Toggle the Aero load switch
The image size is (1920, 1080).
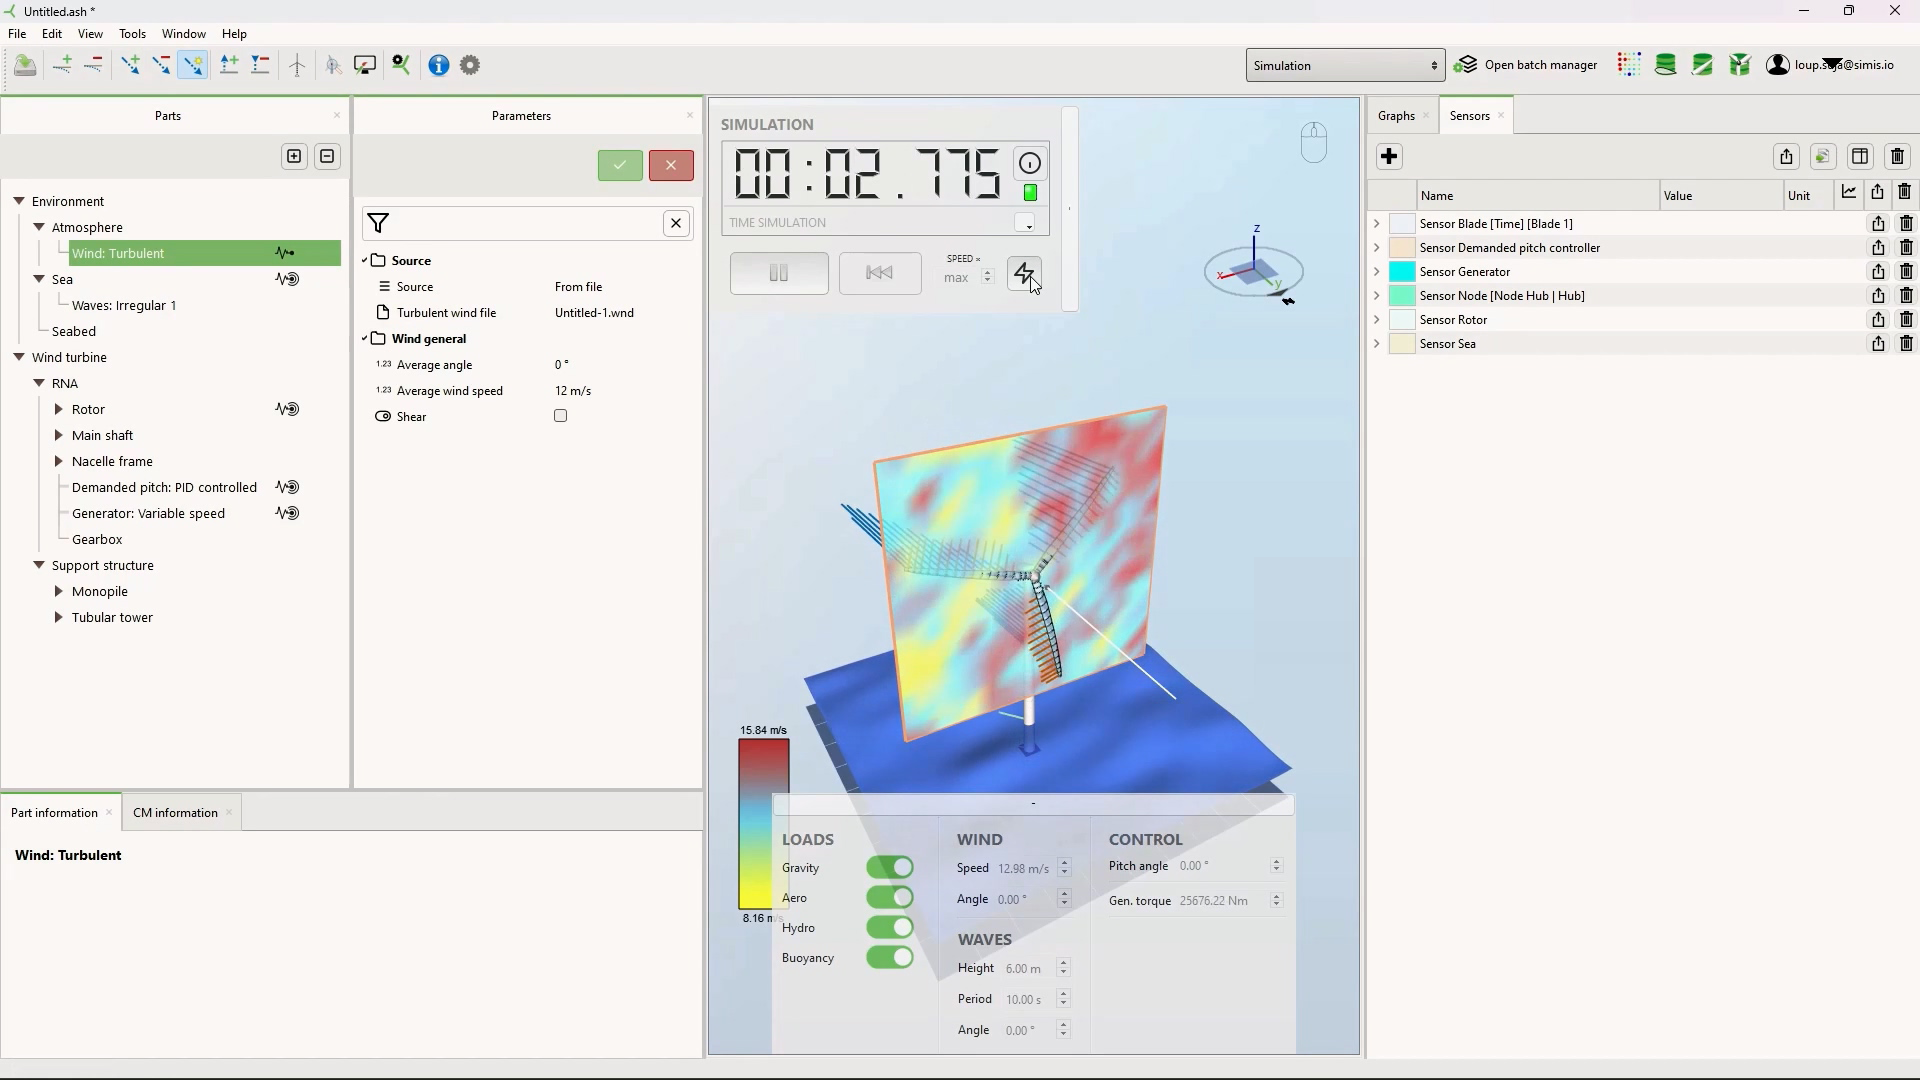[889, 898]
